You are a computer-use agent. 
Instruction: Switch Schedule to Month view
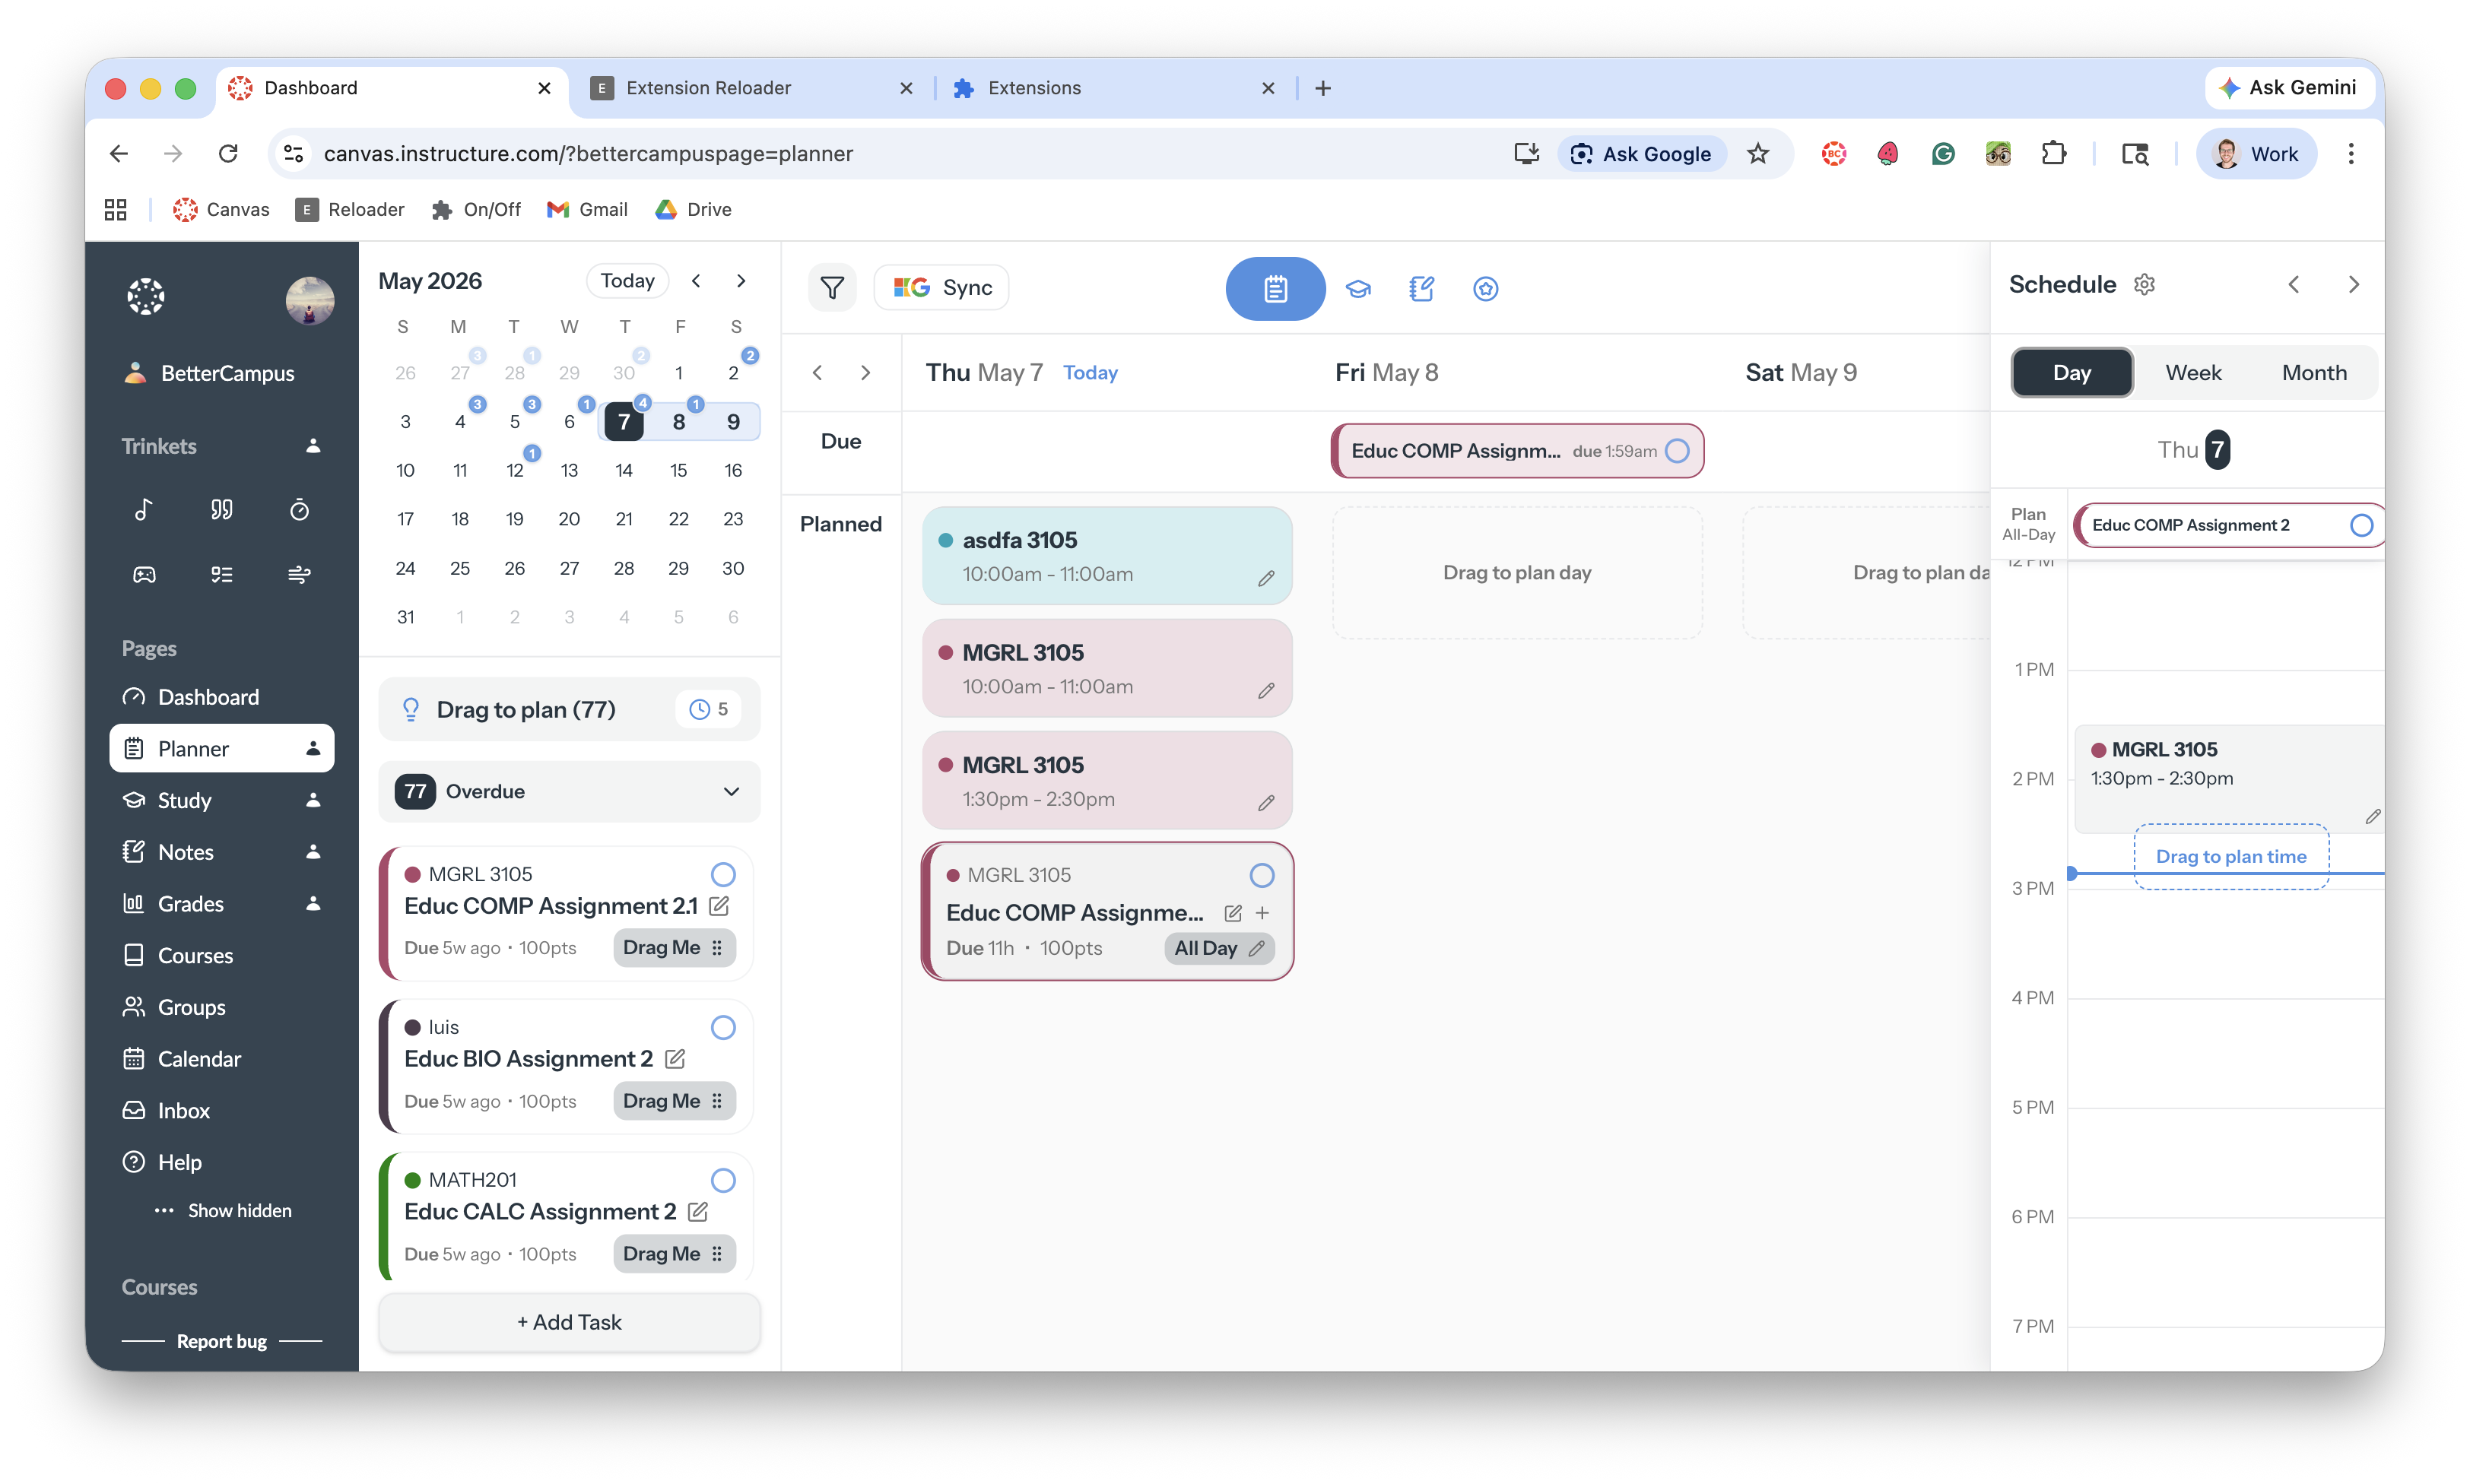(2314, 372)
